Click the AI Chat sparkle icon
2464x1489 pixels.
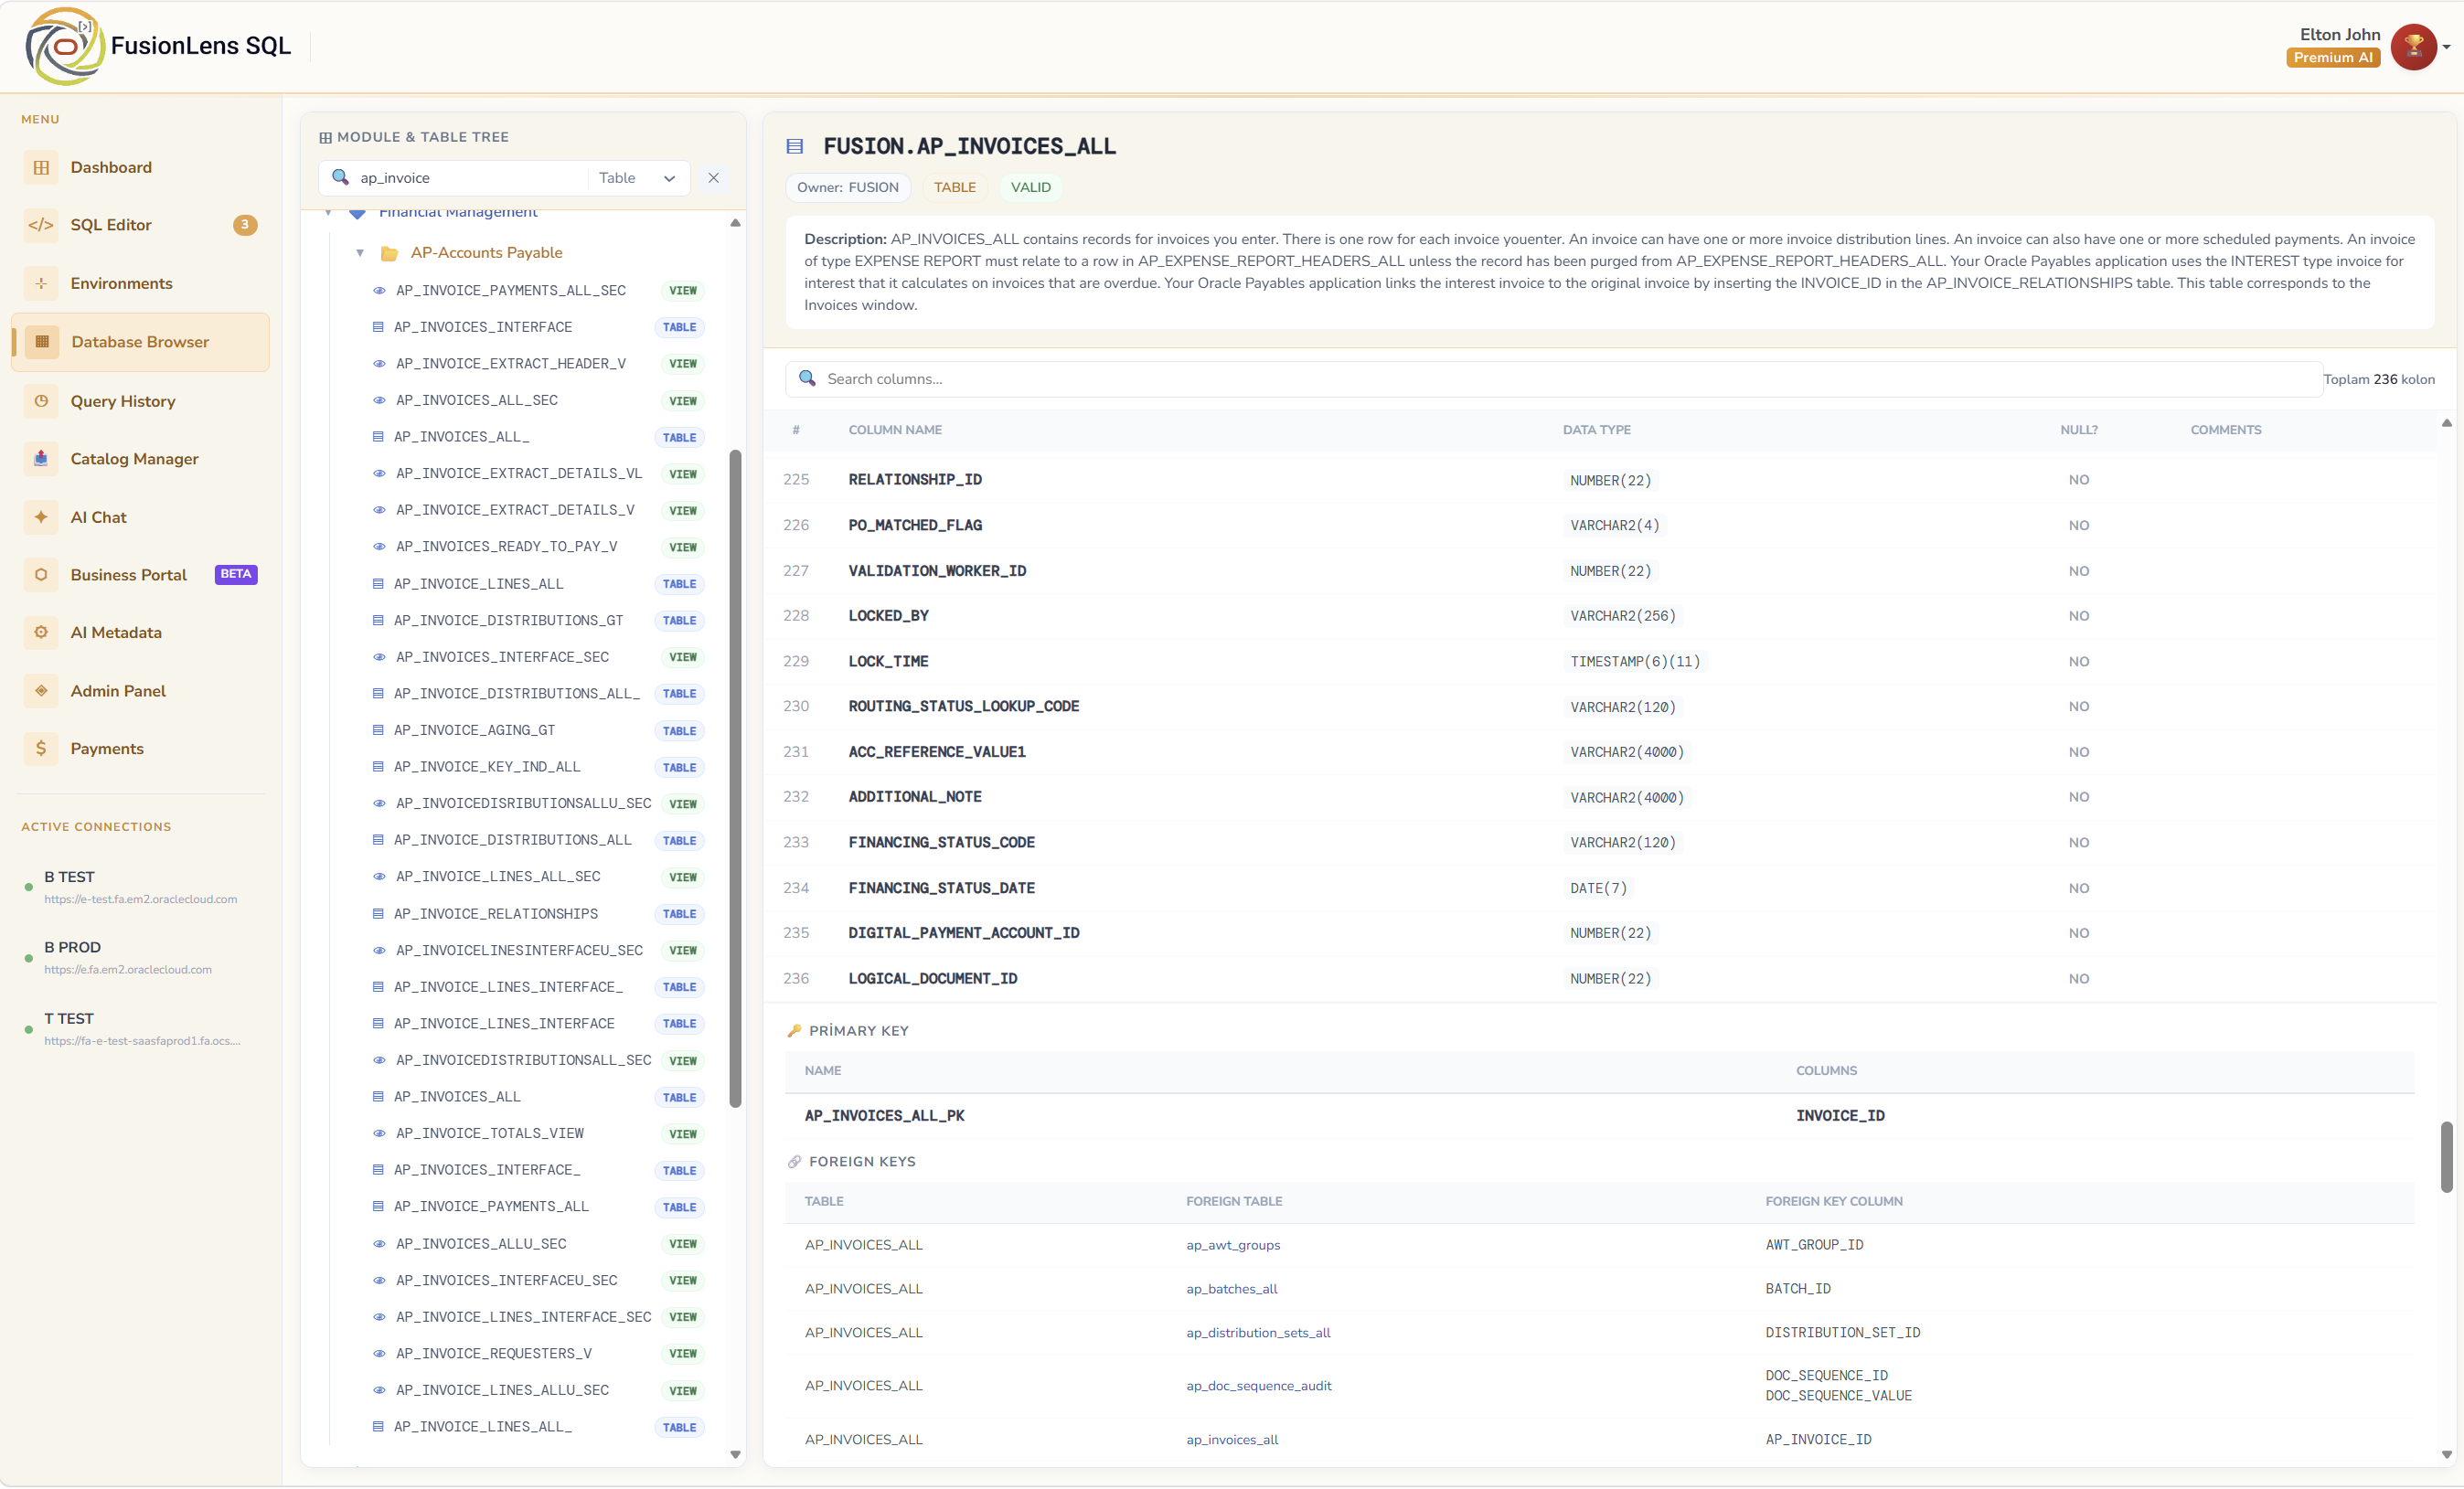[x=41, y=517]
